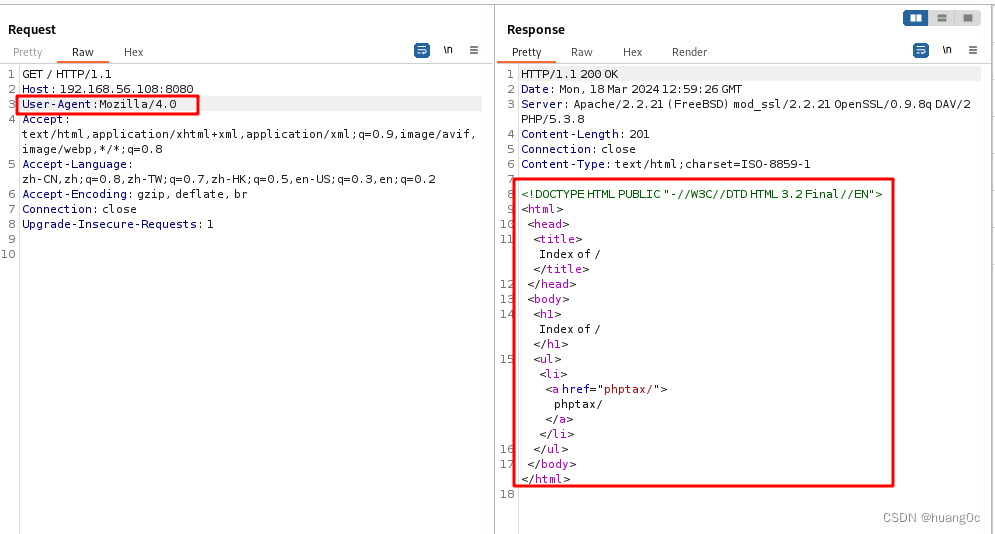Click the closing </html> tag line
Viewport: 995px width, 534px height.
[x=545, y=479]
